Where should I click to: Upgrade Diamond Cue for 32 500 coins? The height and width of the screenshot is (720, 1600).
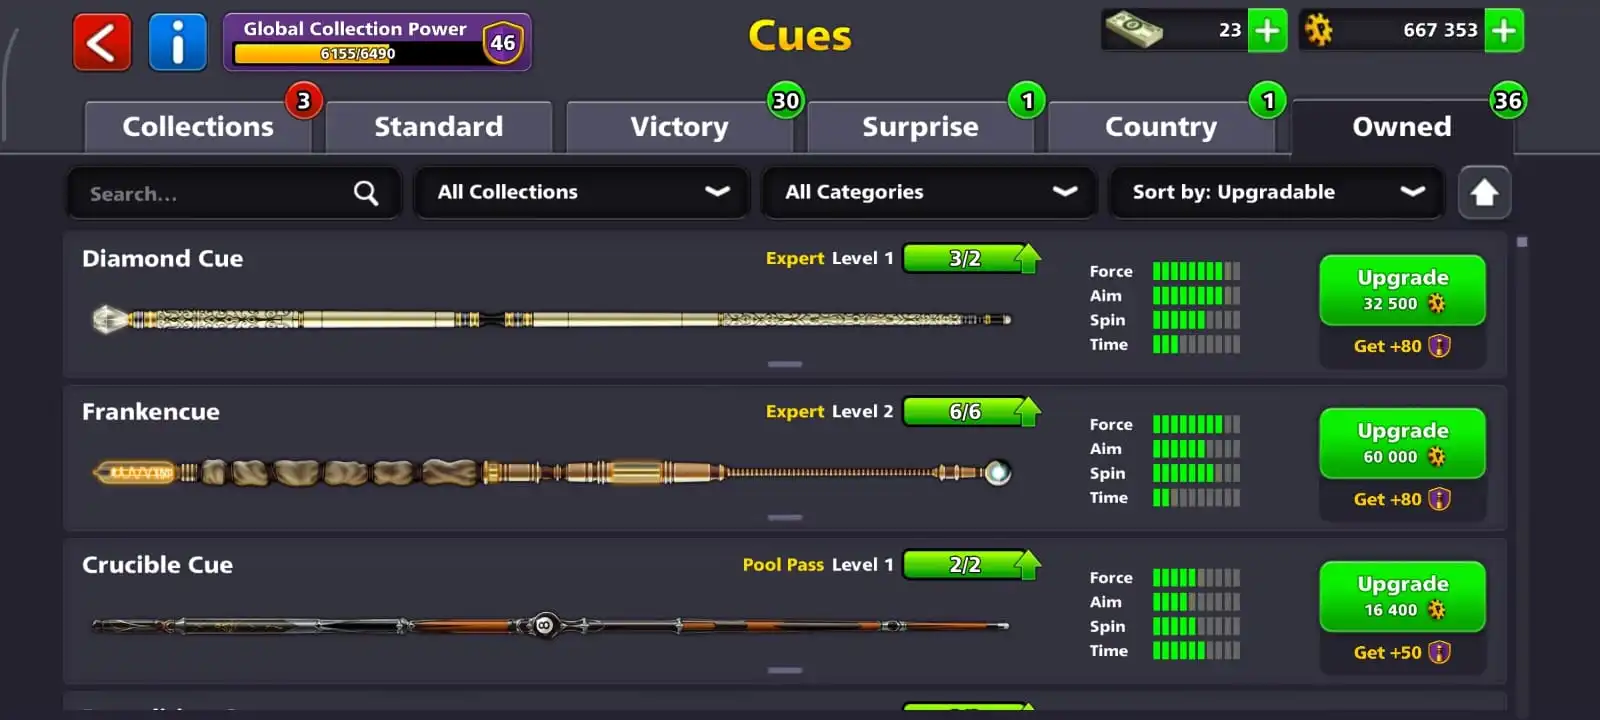(1402, 290)
